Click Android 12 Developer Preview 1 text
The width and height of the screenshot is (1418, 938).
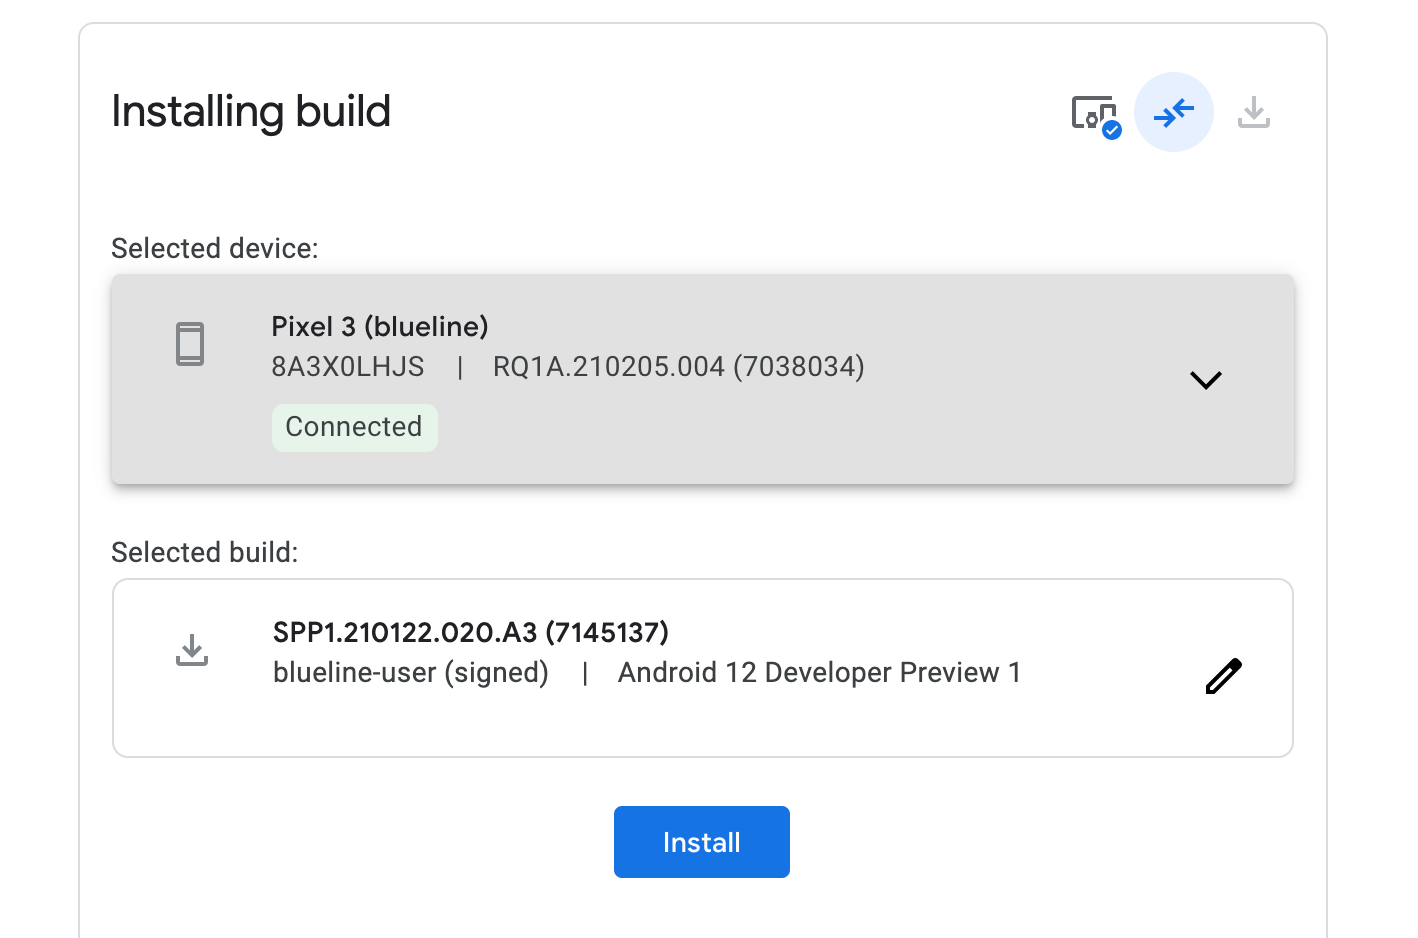819,673
